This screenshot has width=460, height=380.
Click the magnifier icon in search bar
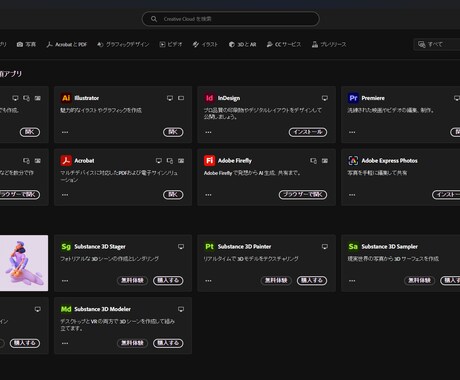(154, 19)
